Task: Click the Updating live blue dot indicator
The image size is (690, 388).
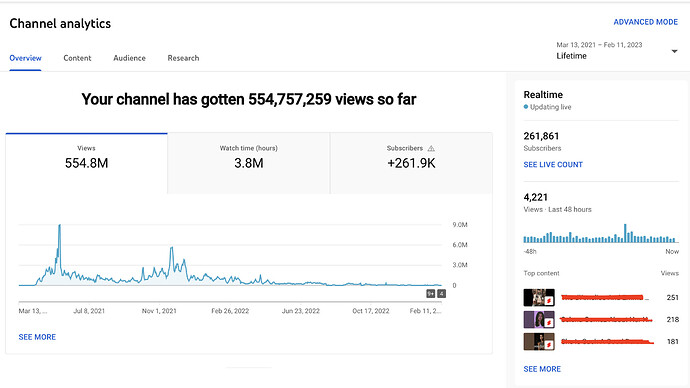Action: [525, 107]
